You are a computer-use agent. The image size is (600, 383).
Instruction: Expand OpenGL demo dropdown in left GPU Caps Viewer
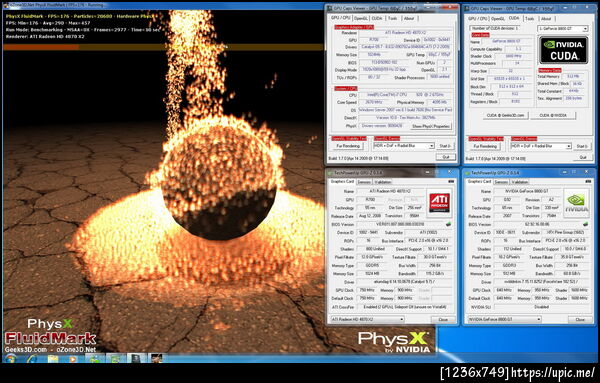432,146
